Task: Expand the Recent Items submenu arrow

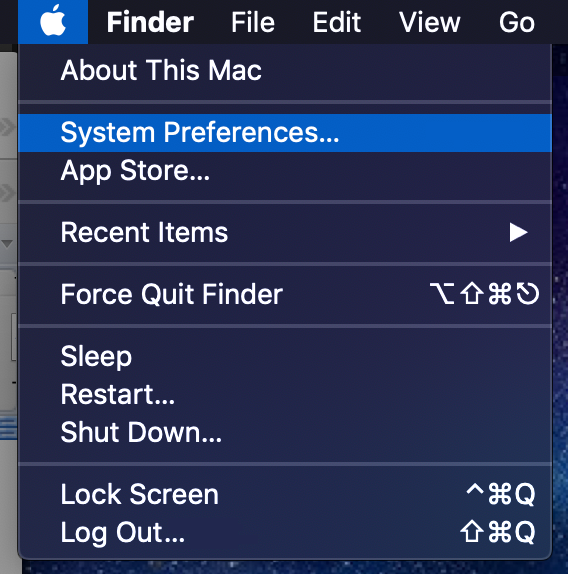Action: click(518, 233)
